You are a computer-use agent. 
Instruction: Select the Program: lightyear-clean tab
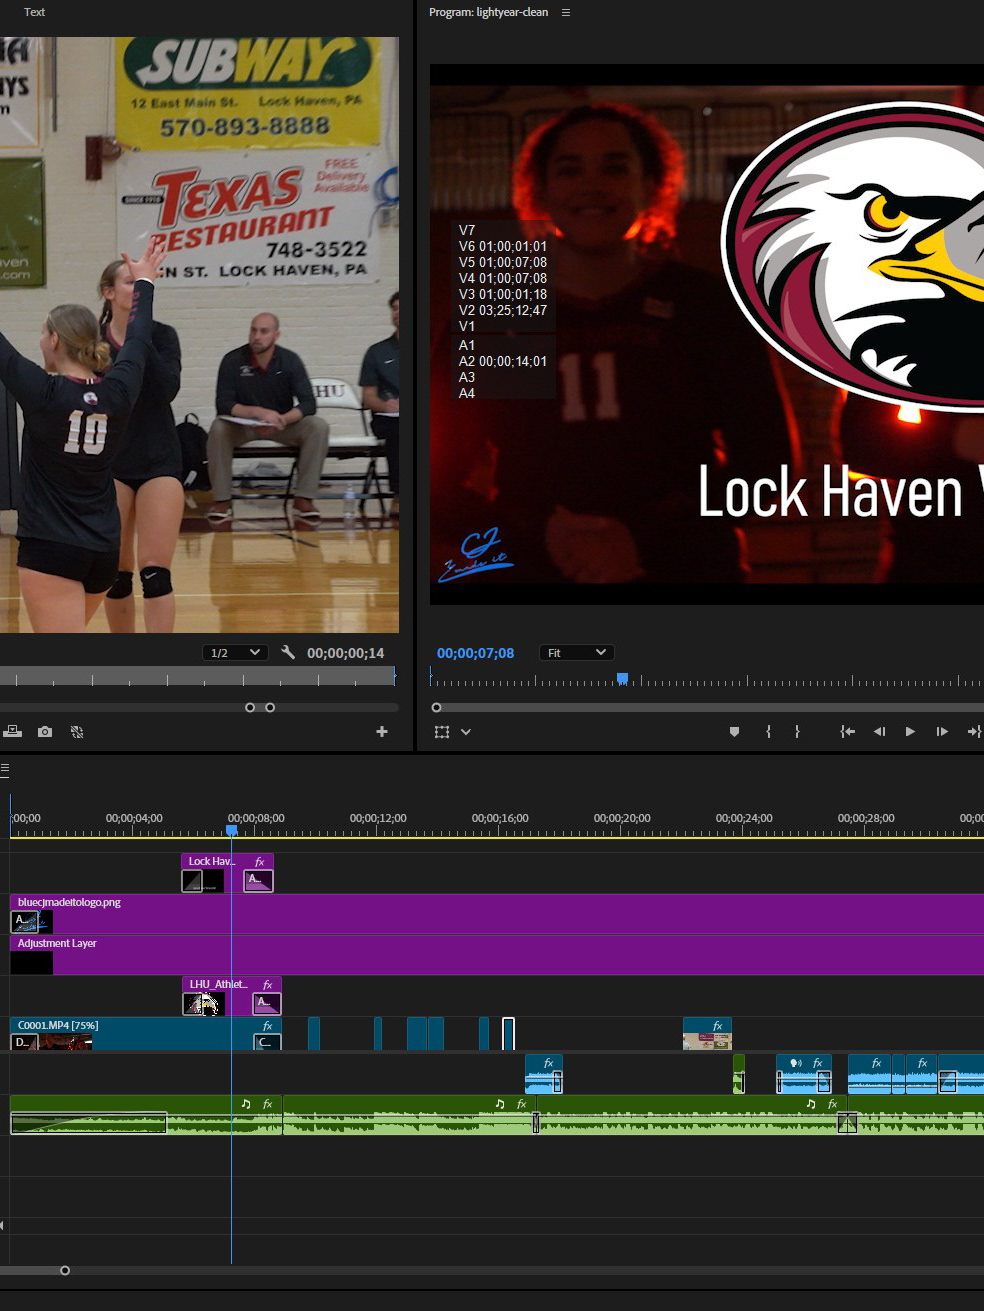[x=488, y=12]
